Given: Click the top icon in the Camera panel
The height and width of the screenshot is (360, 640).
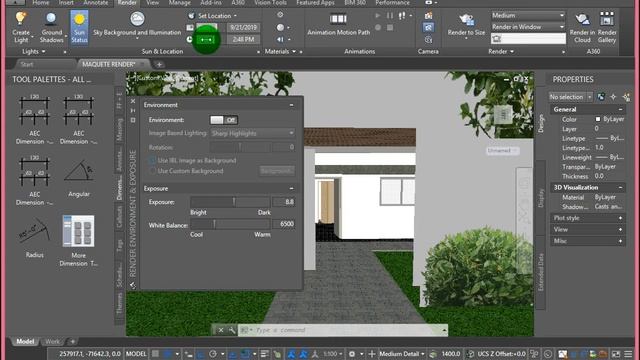Looking at the screenshot, I should pyautogui.click(x=428, y=16).
